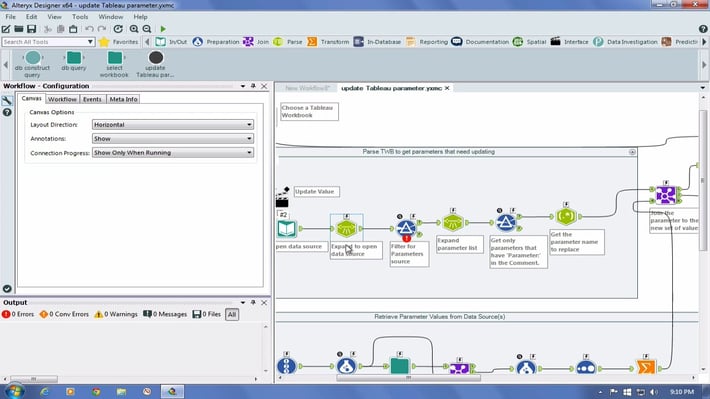
Task: Filter output by 0 Messages
Action: pos(165,314)
